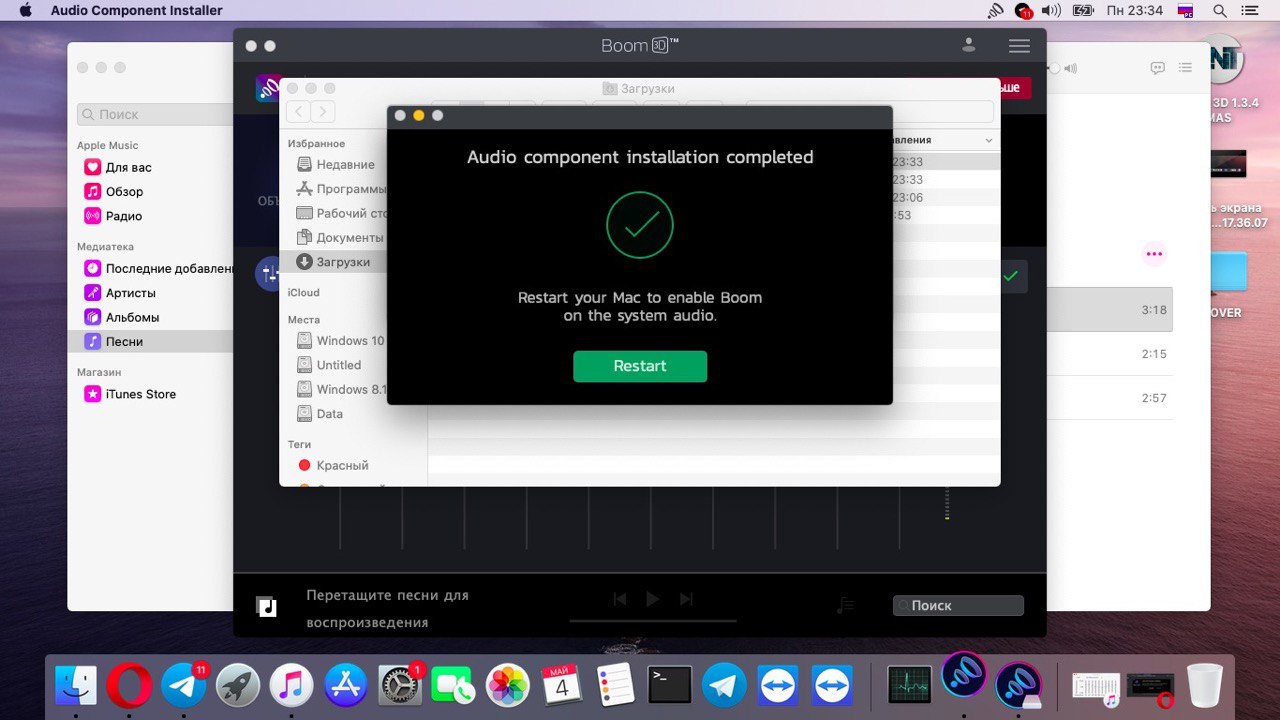Screen dimensions: 1280x720
Task: Go back in the Загрузки Finder window
Action: pyautogui.click(x=298, y=111)
